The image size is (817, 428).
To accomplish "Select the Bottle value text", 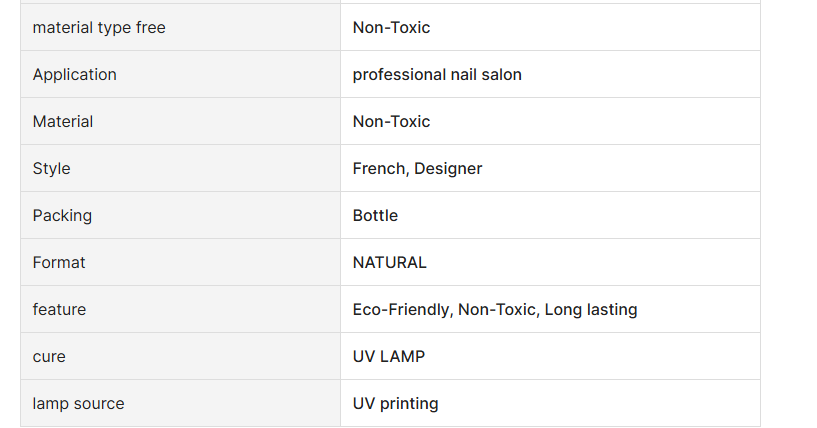I will pos(375,215).
